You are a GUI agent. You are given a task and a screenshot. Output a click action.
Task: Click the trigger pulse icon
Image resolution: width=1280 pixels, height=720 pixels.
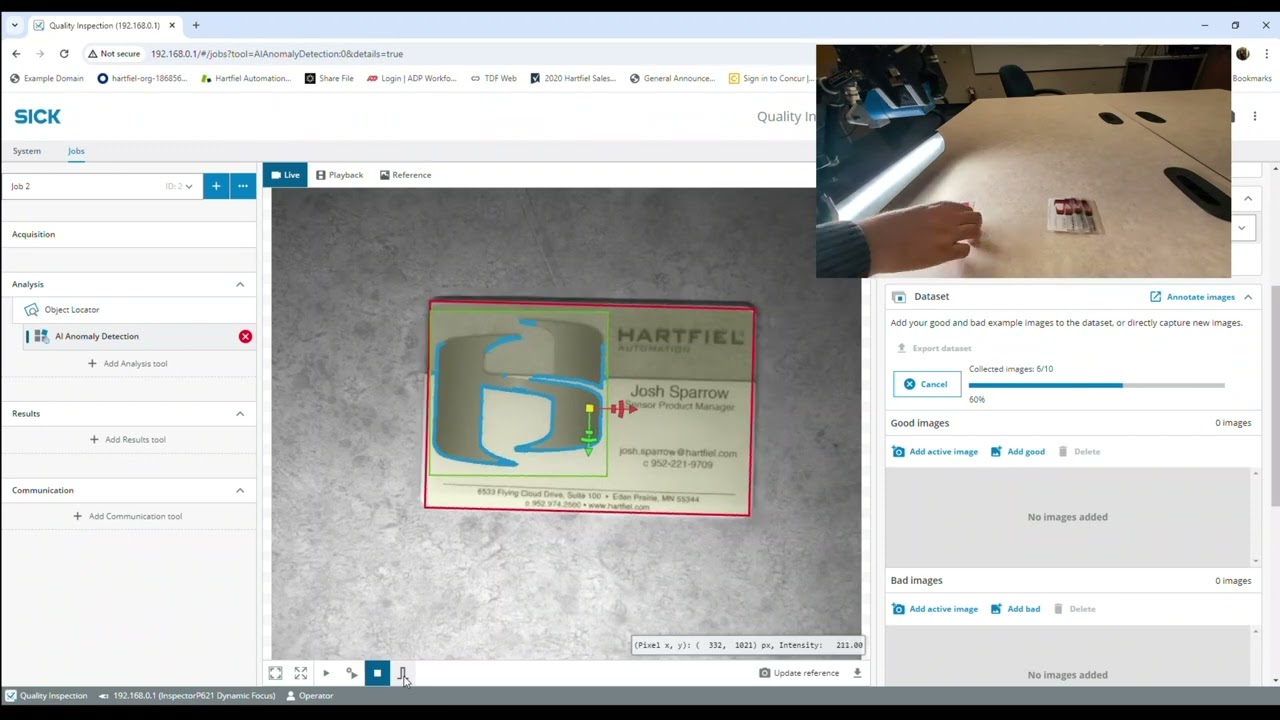(403, 674)
